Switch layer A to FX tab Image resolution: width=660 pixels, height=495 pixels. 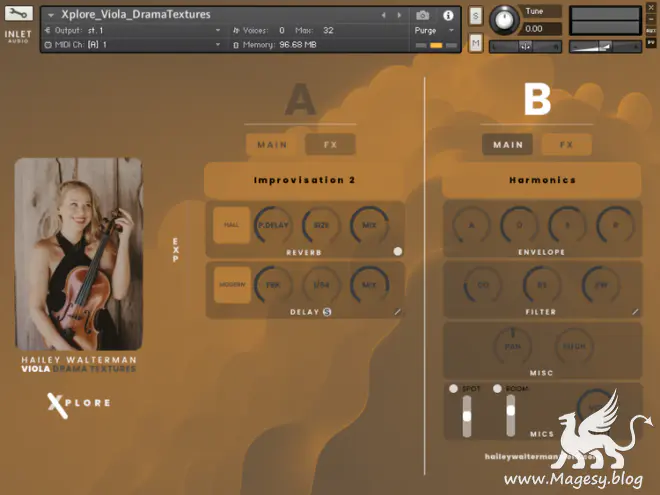pos(330,145)
